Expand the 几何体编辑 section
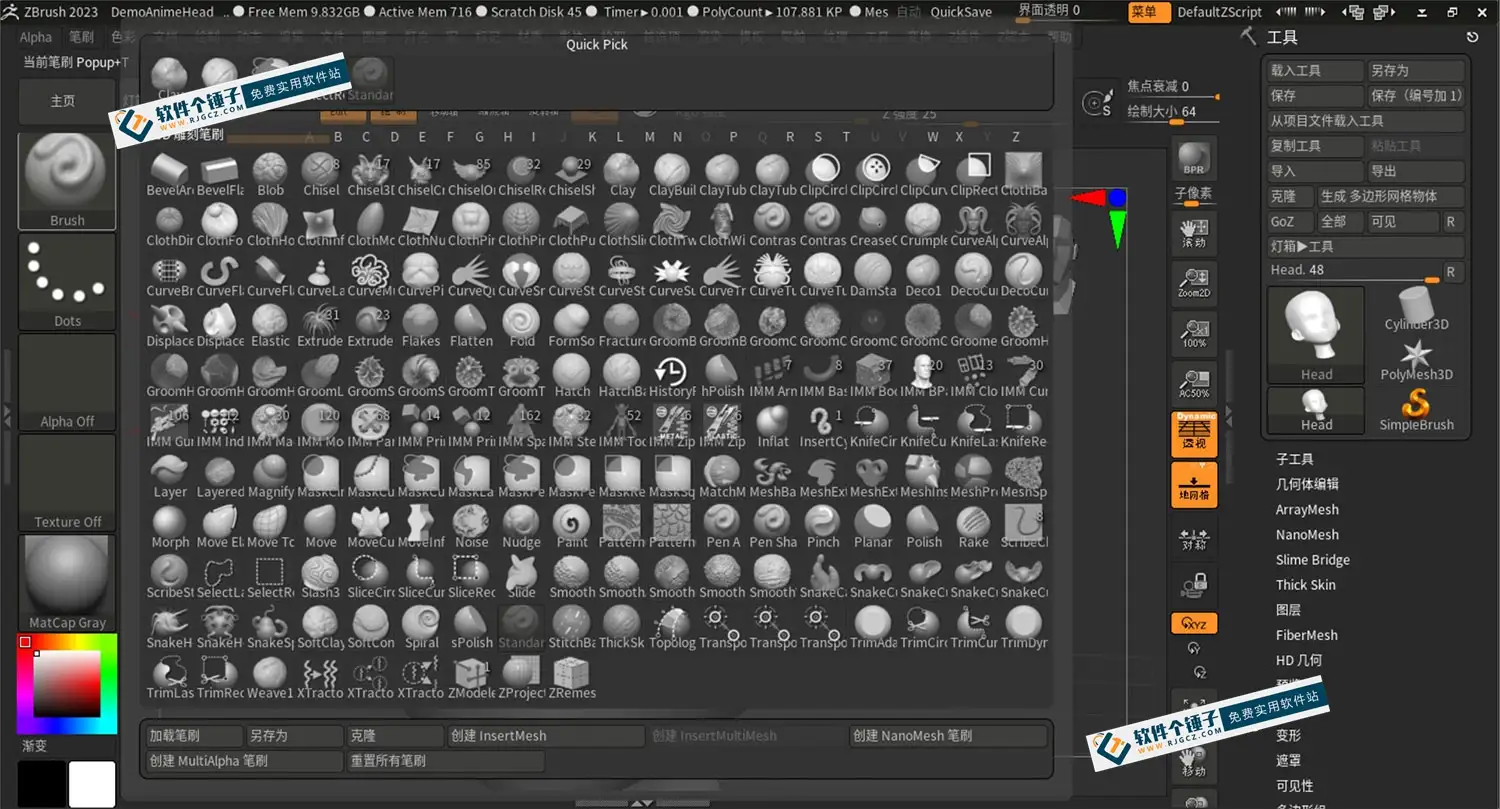Screen dimensions: 1500x809 1307,484
